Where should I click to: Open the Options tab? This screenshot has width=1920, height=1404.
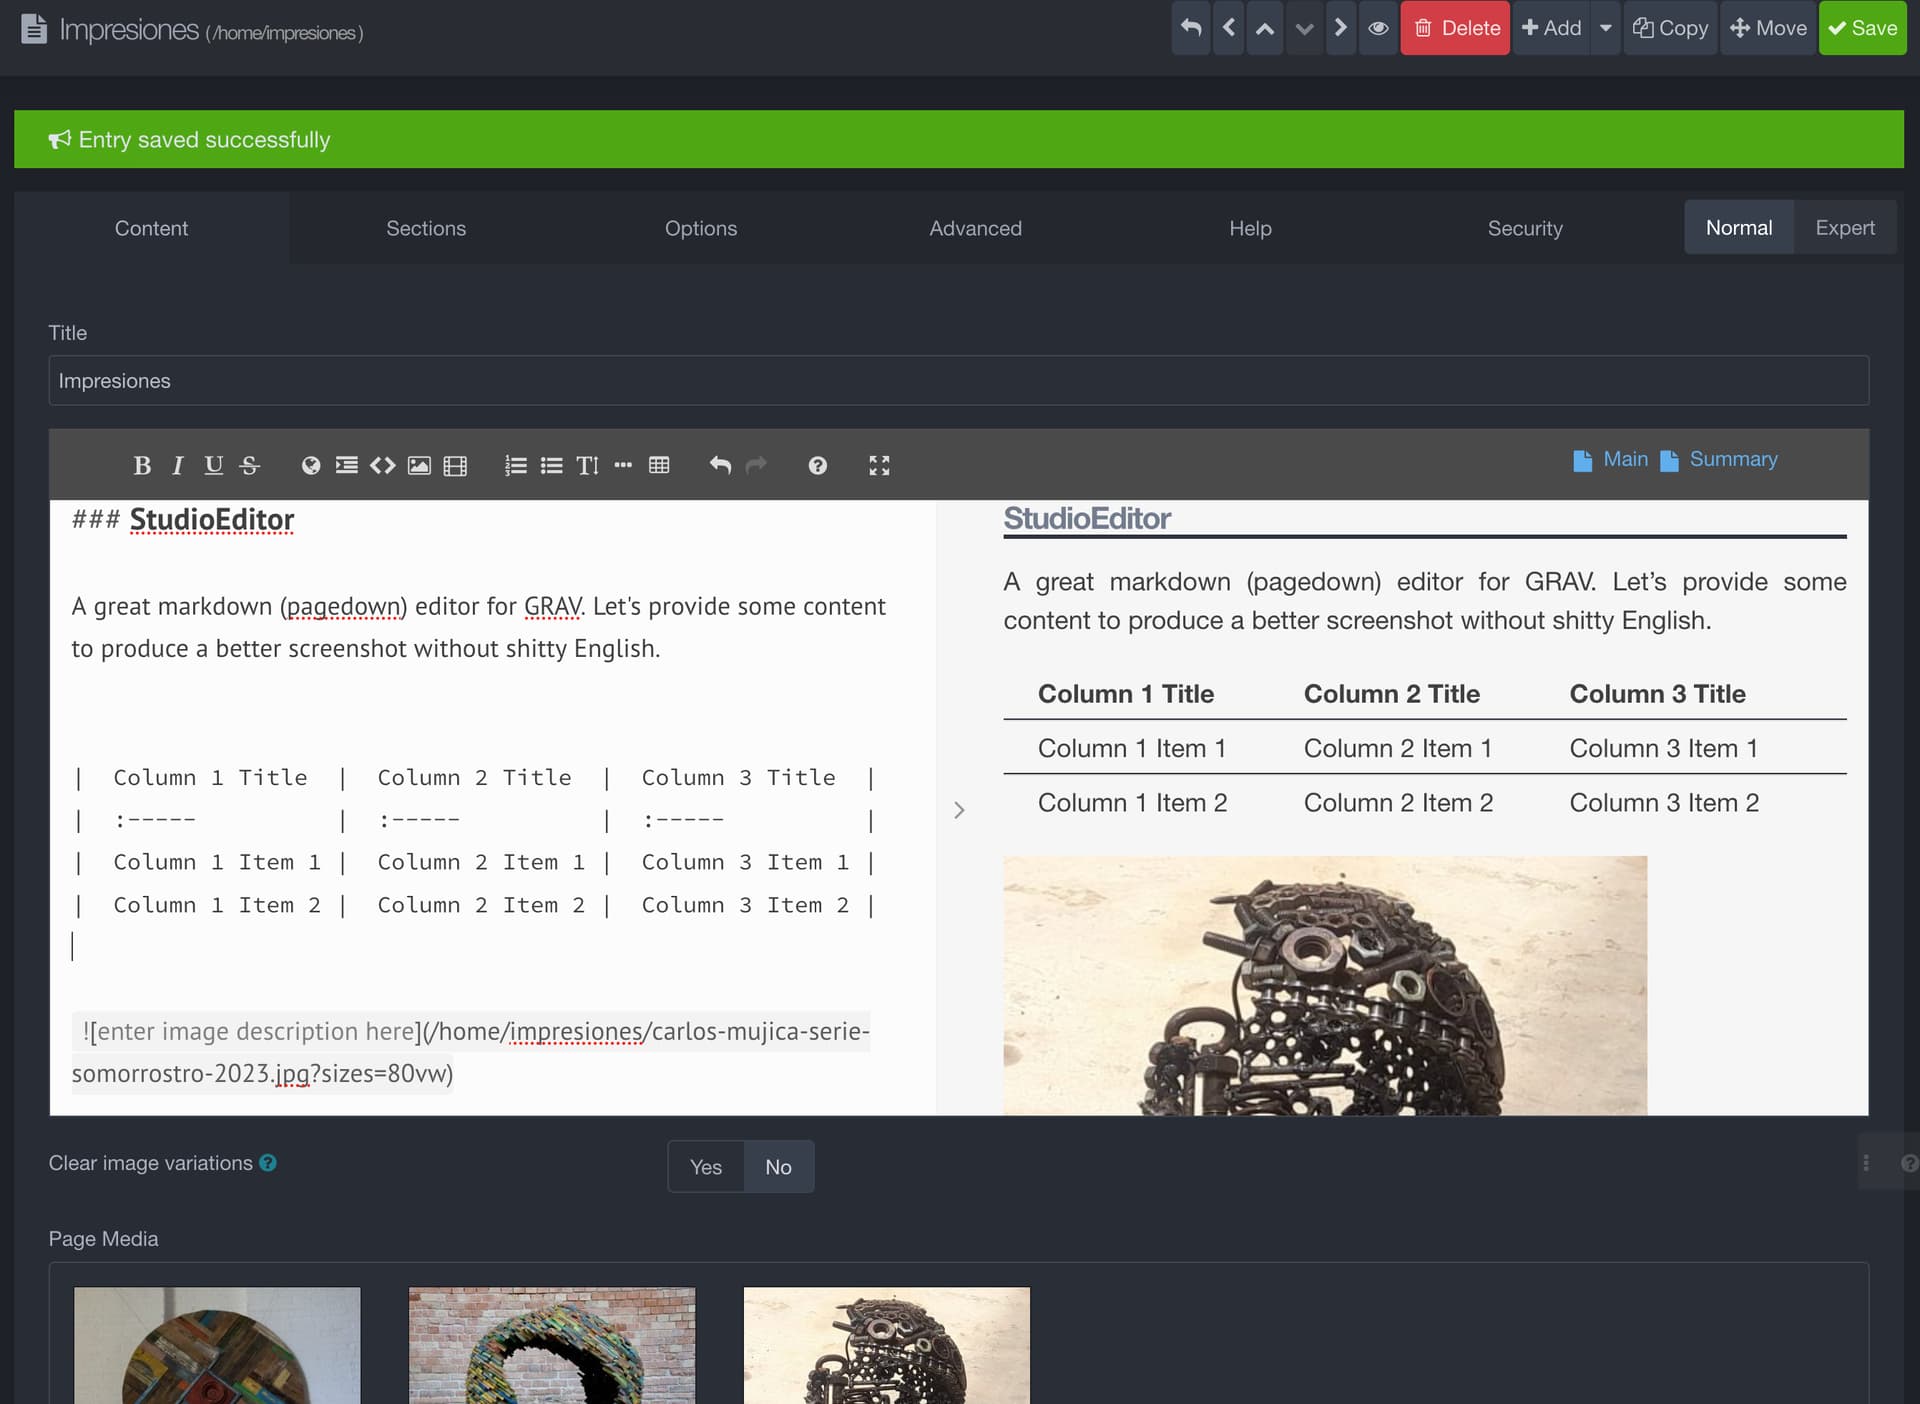point(701,228)
